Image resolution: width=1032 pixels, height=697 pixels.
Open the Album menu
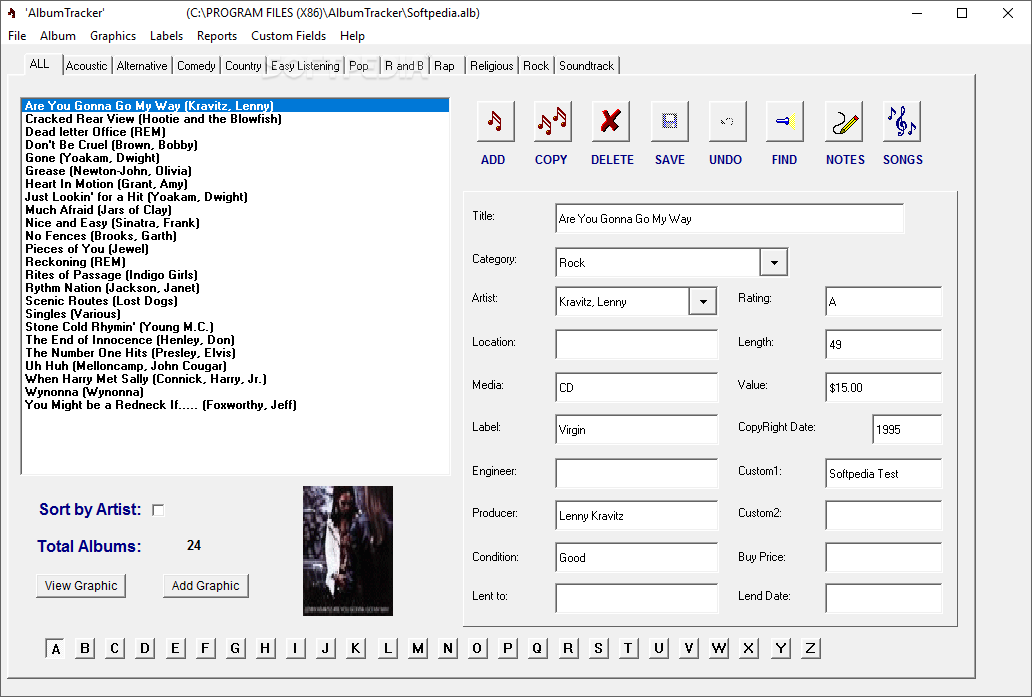pyautogui.click(x=58, y=36)
